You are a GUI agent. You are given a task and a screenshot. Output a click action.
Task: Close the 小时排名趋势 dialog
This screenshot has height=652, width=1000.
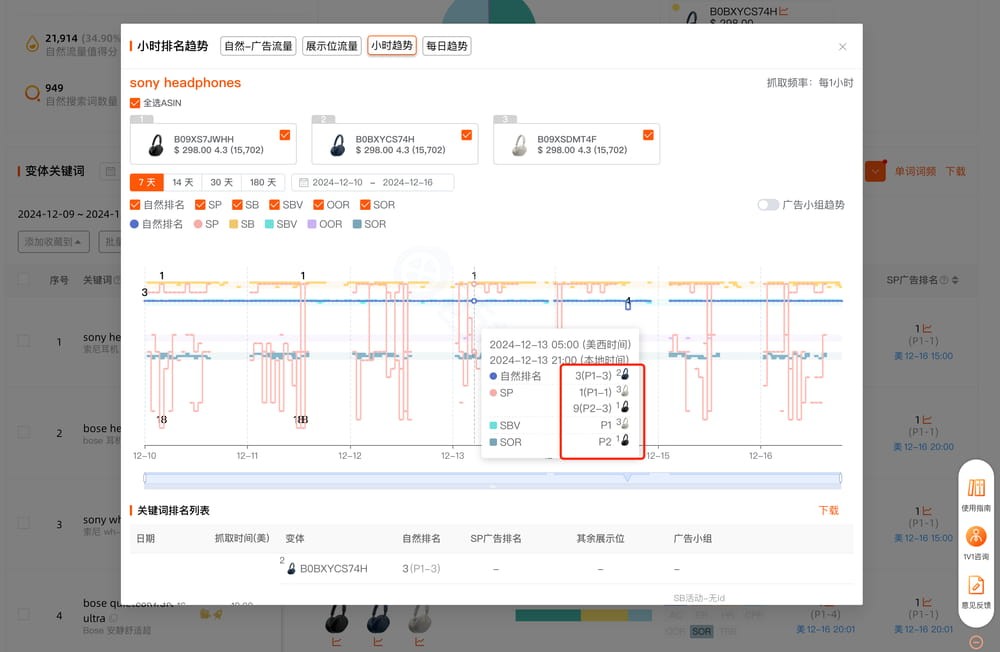click(x=842, y=47)
